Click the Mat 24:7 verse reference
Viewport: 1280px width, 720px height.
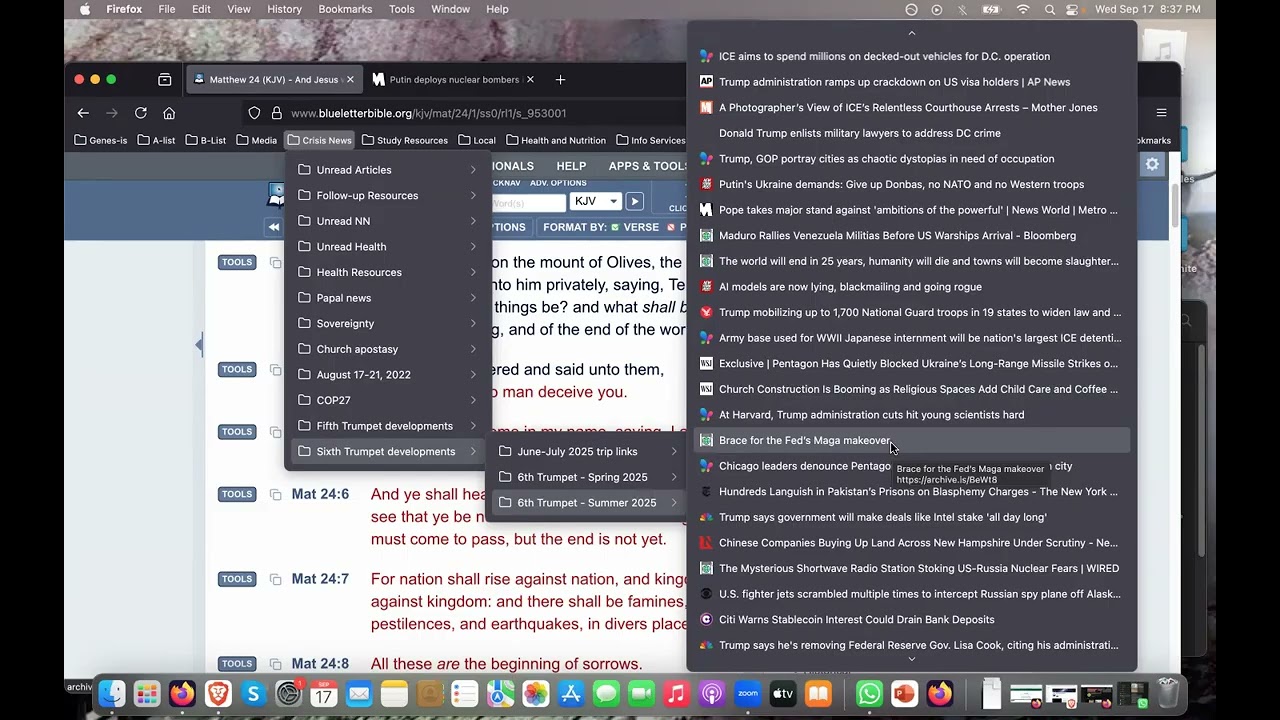320,579
